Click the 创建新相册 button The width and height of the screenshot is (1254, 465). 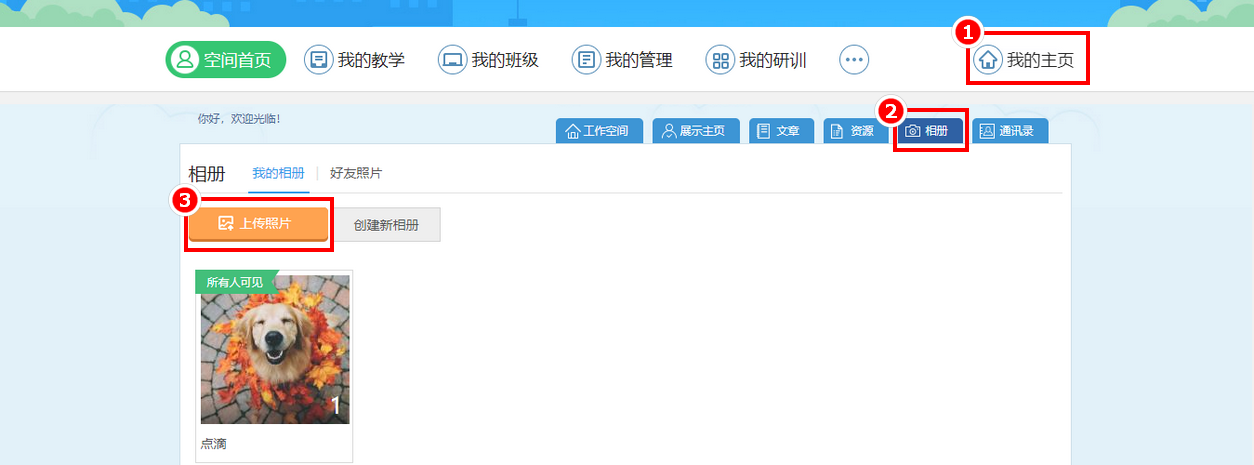tap(386, 225)
